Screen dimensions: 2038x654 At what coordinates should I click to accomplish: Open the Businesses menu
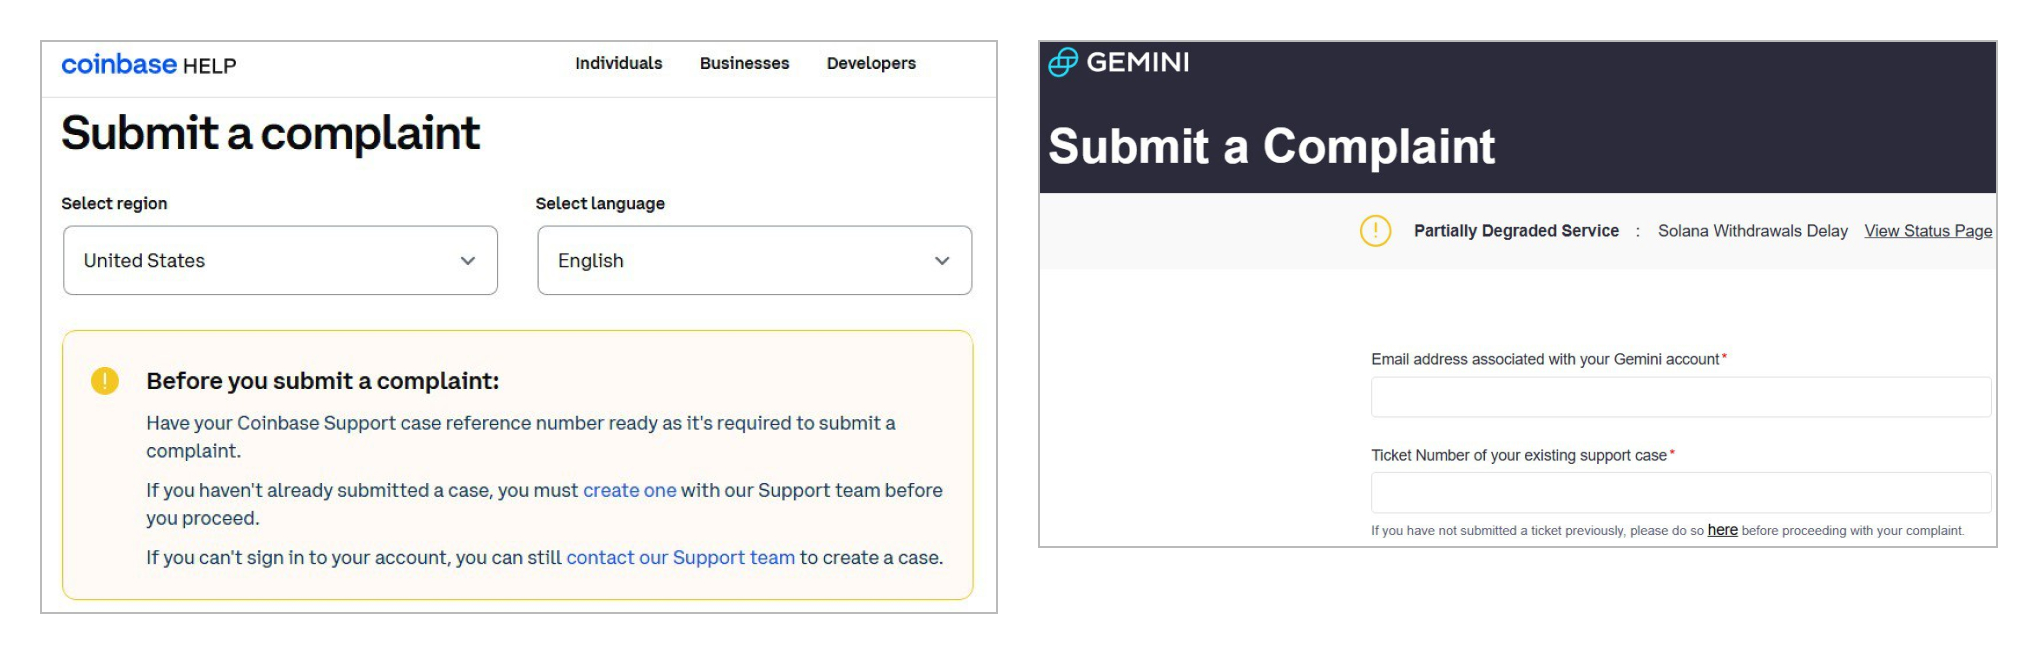tap(744, 63)
